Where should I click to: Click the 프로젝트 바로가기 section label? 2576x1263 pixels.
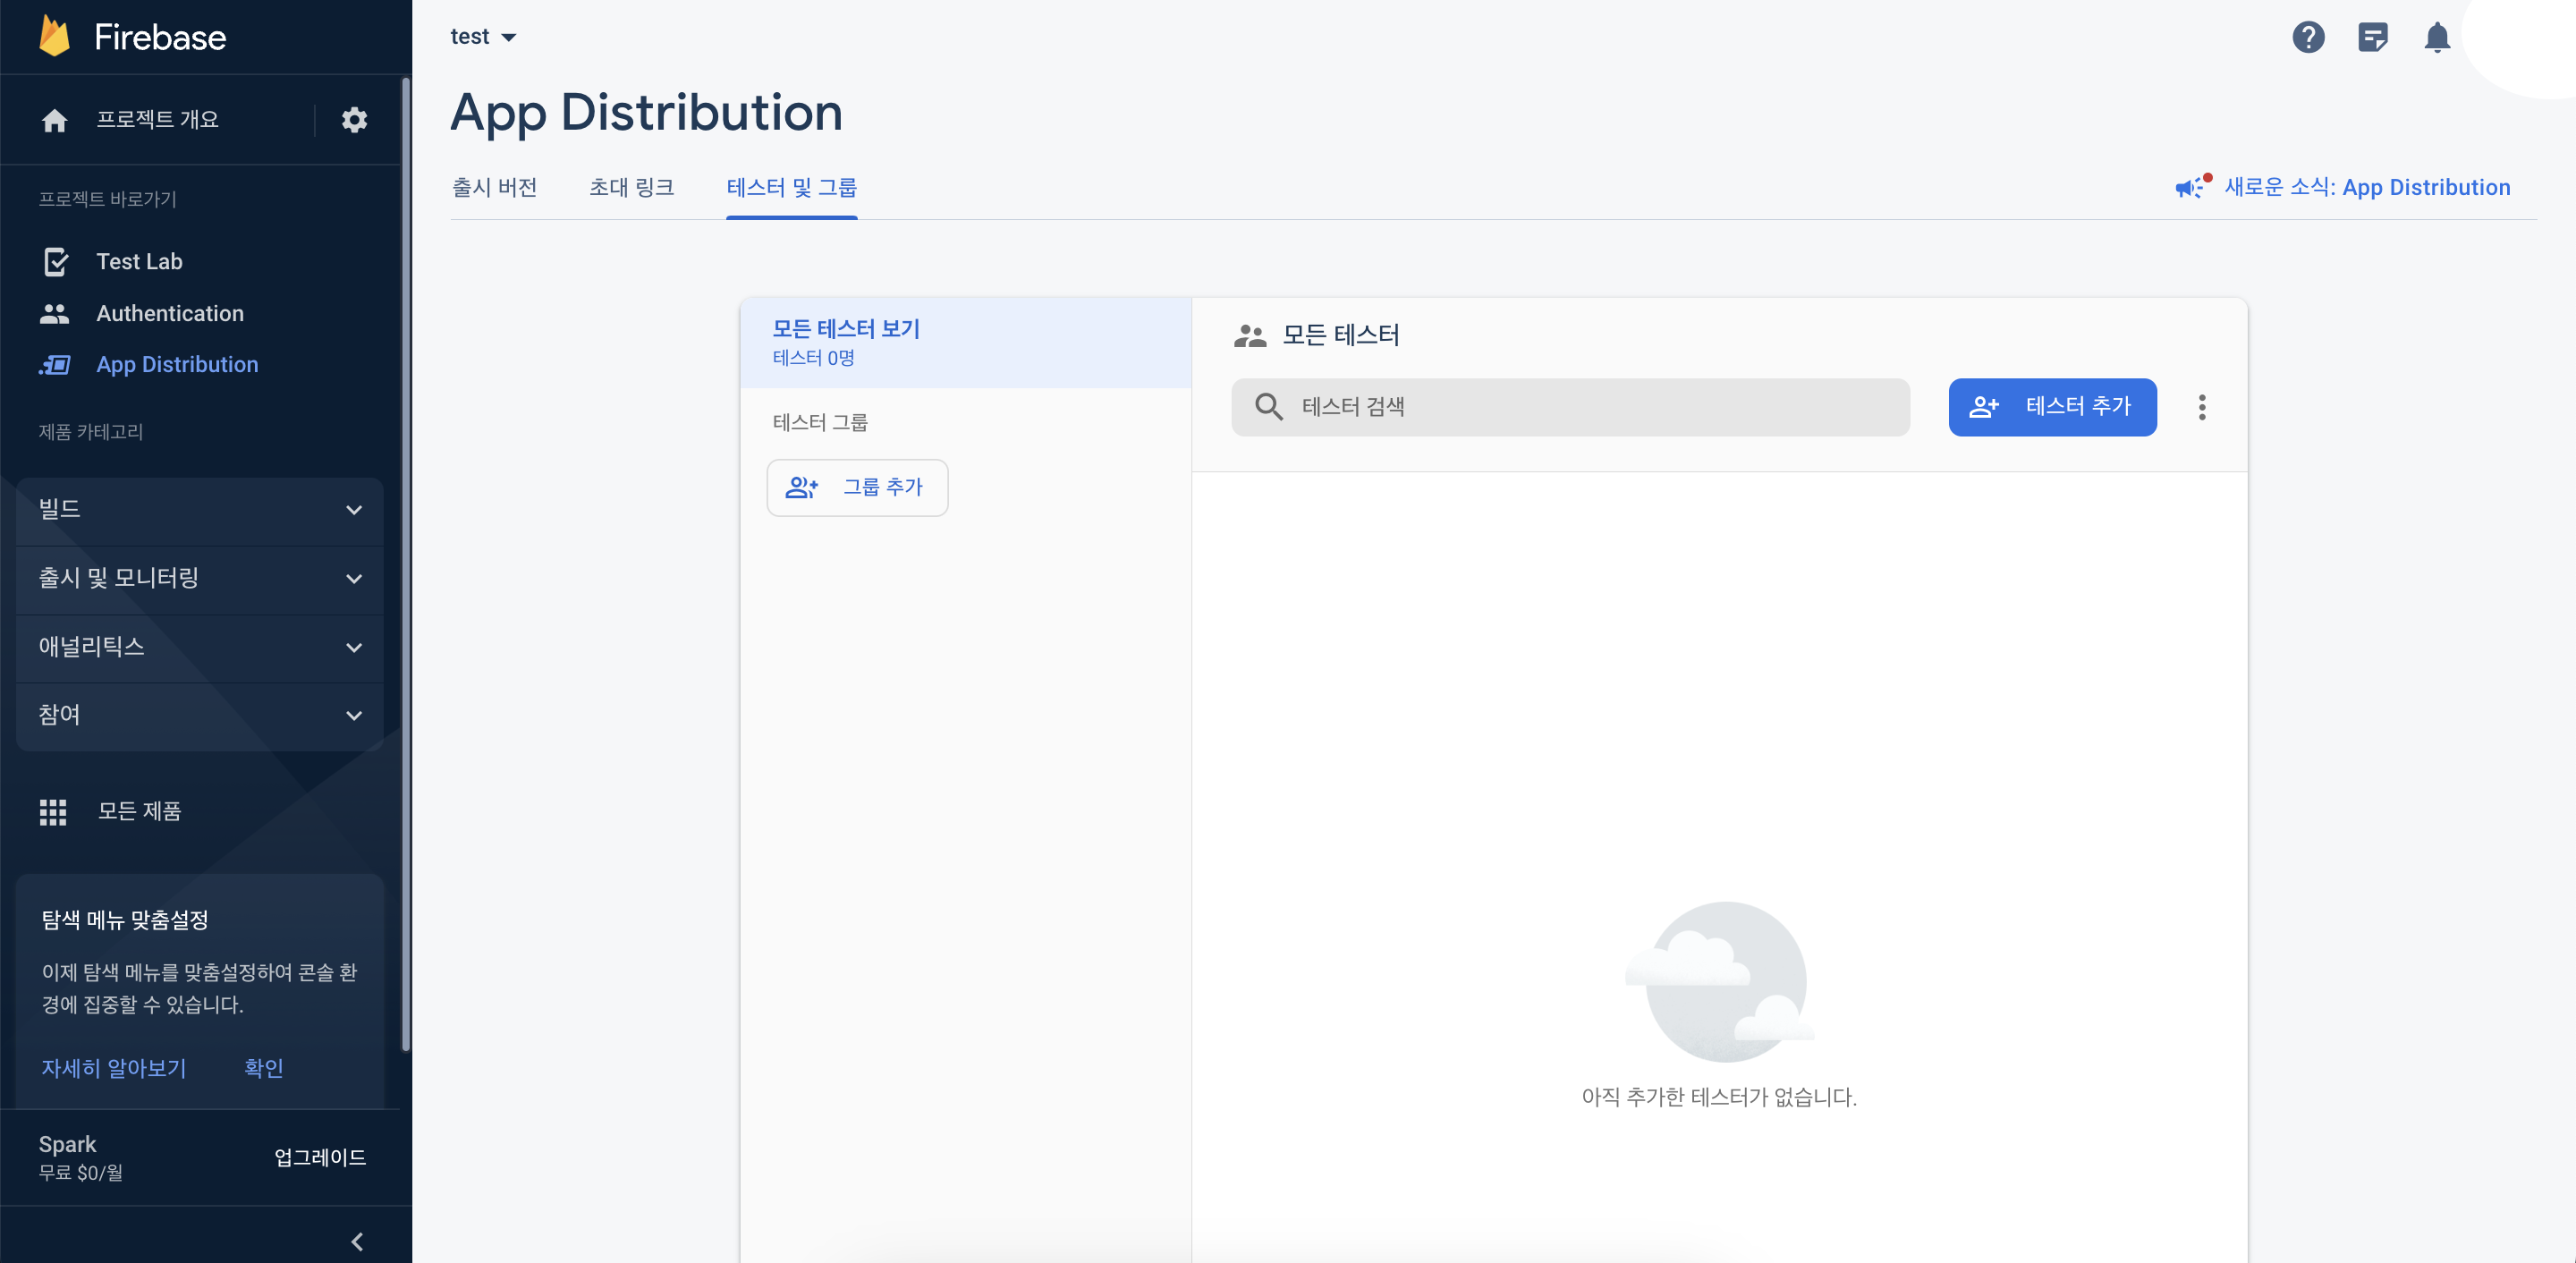(107, 199)
